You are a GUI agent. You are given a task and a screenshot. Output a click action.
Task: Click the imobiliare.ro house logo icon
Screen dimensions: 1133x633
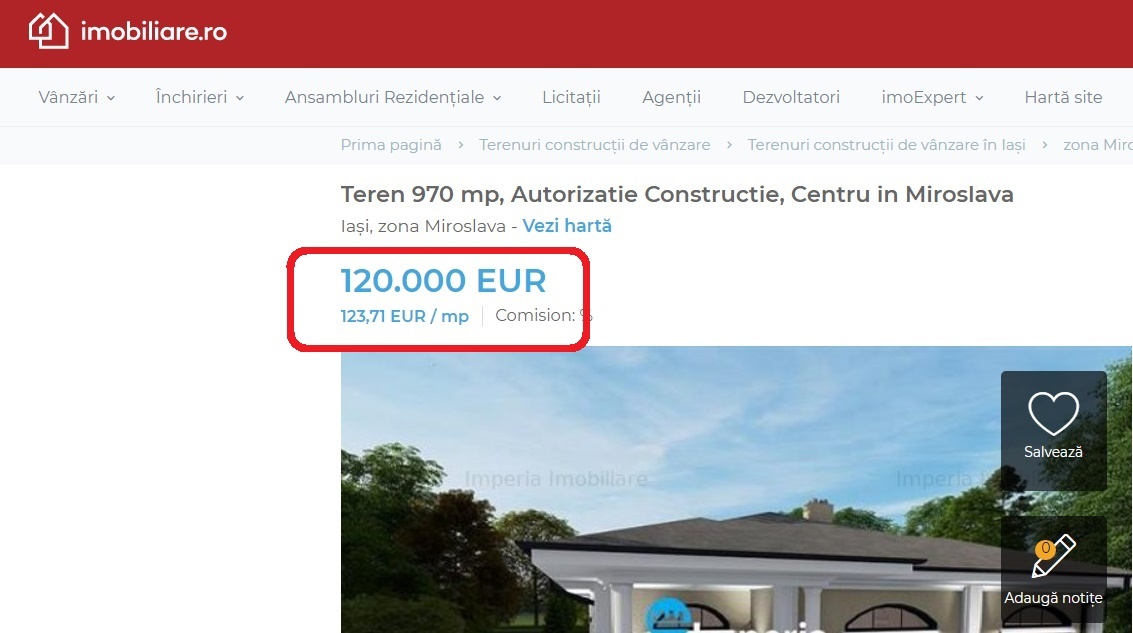(48, 31)
